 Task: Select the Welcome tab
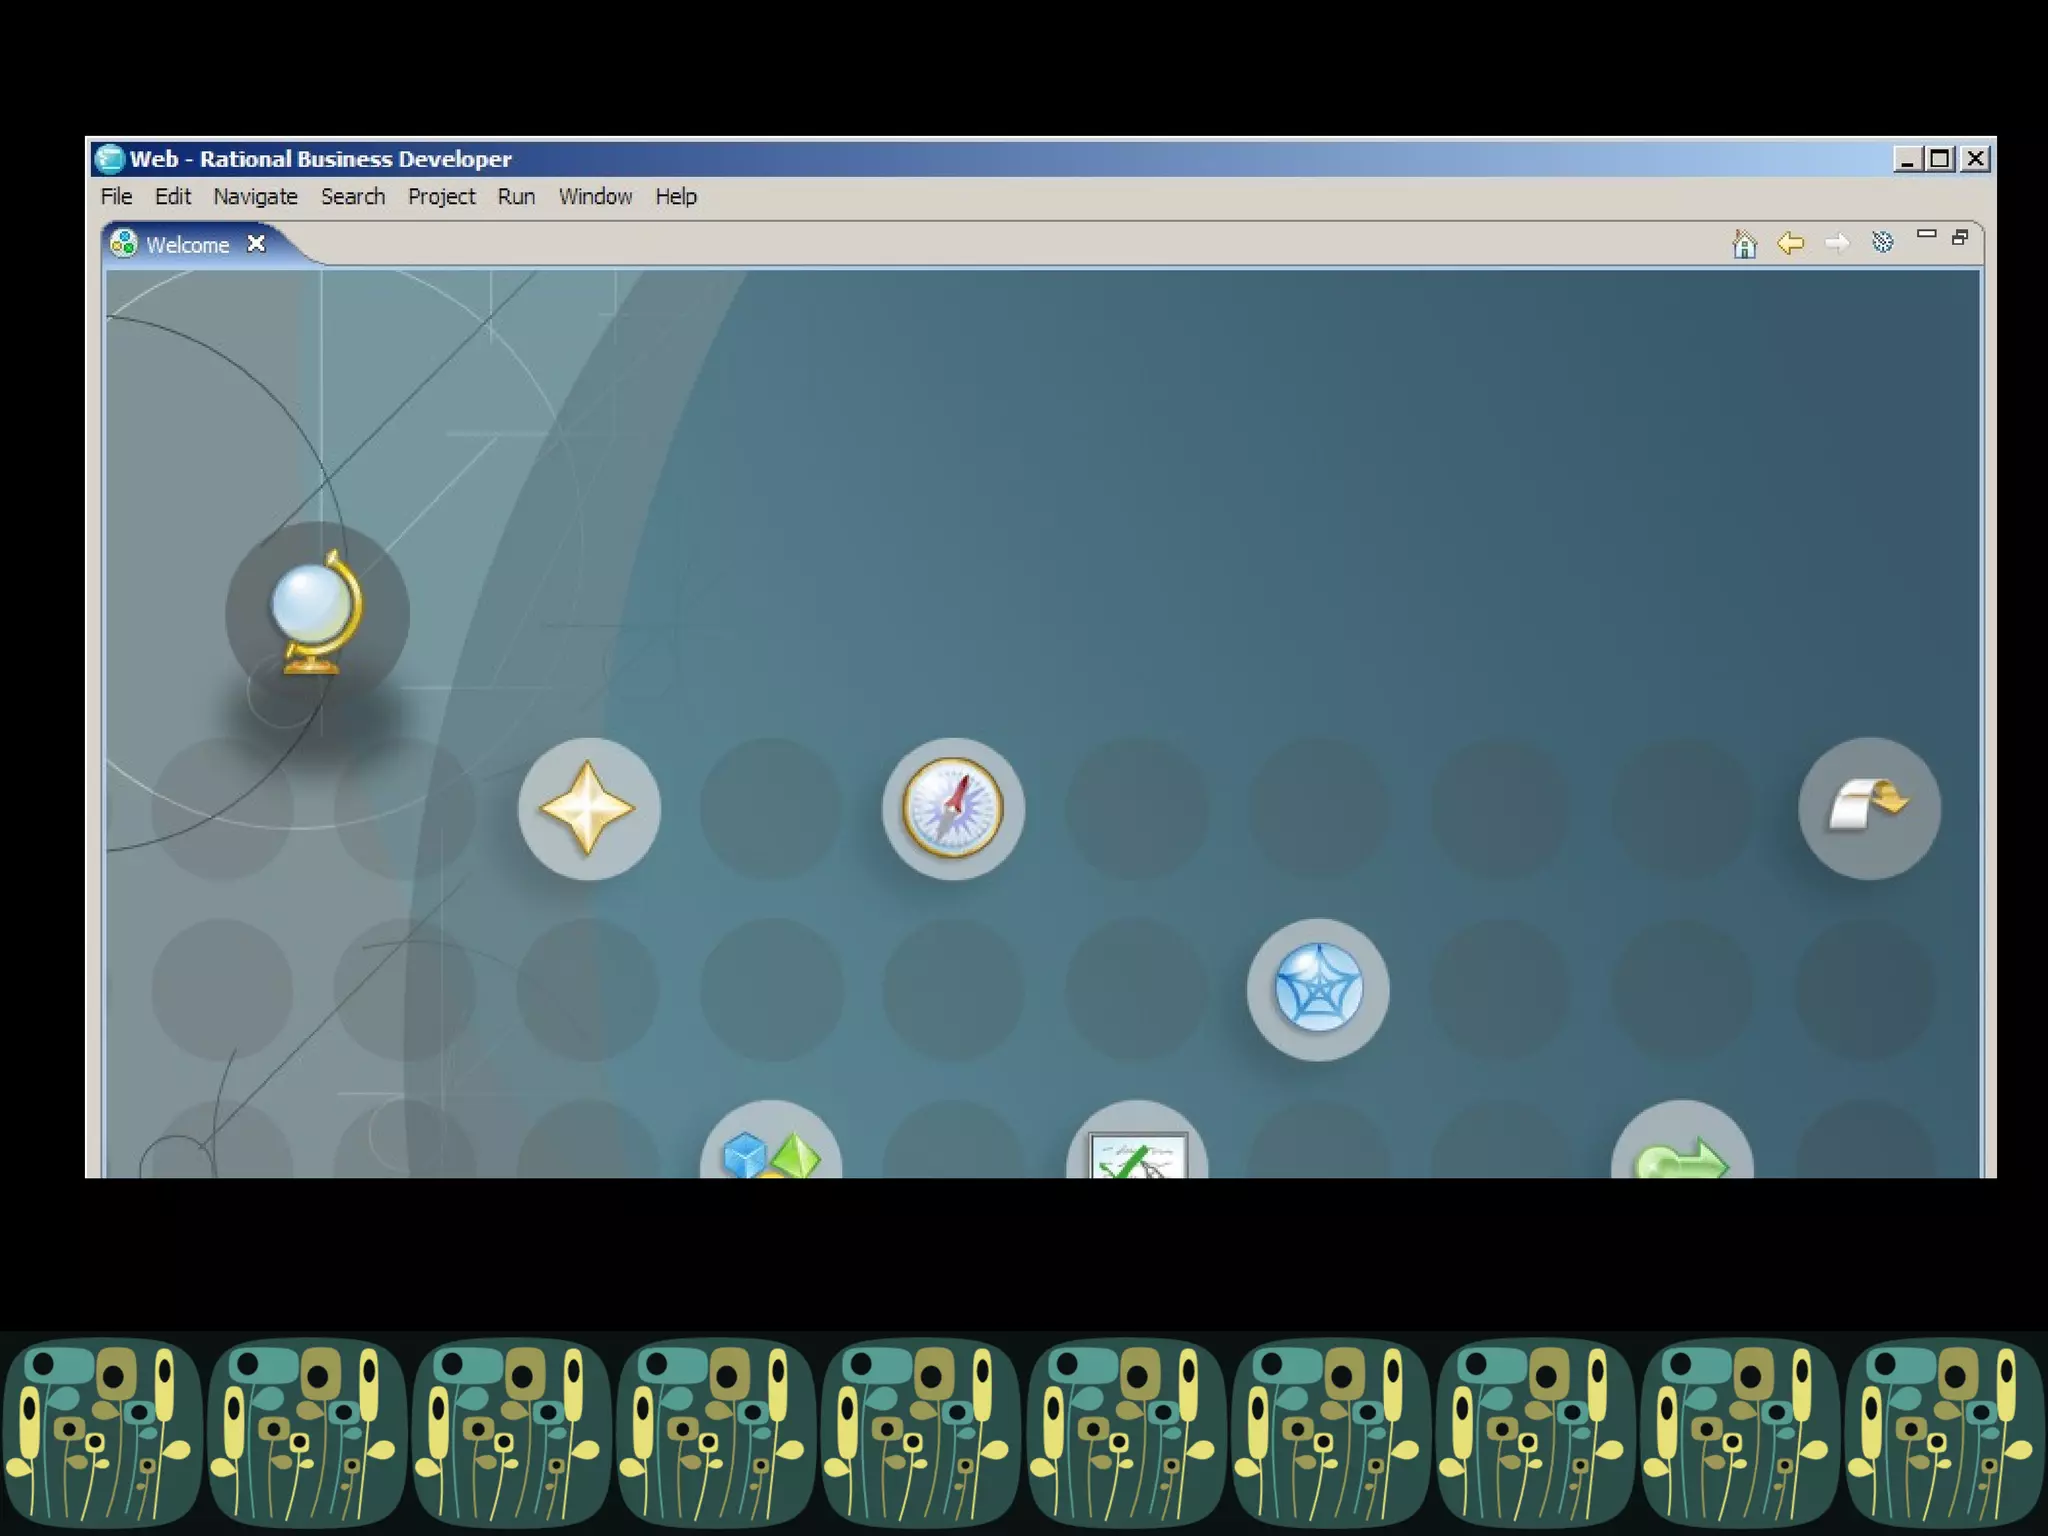click(187, 245)
